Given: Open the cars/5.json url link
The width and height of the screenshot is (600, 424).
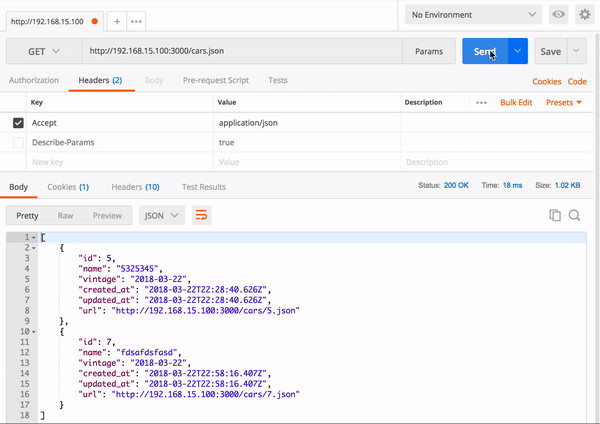Looking at the screenshot, I should coord(205,311).
